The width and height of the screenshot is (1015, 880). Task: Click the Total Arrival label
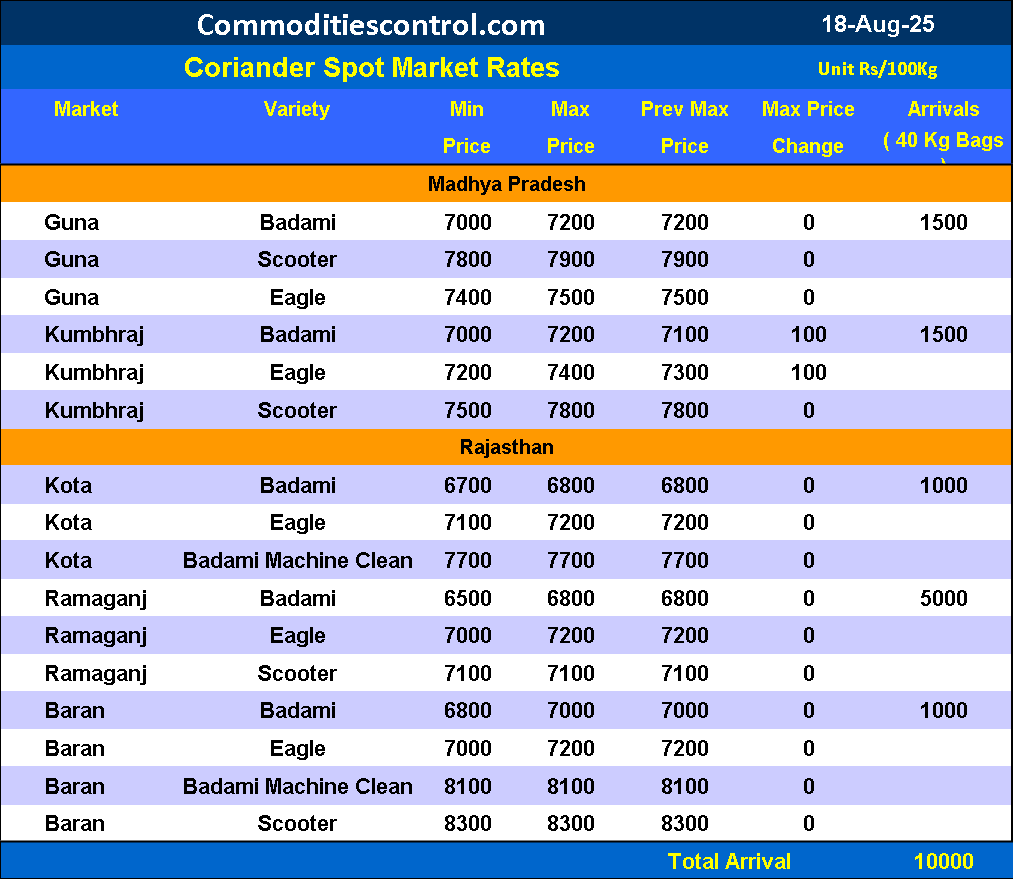(x=729, y=862)
